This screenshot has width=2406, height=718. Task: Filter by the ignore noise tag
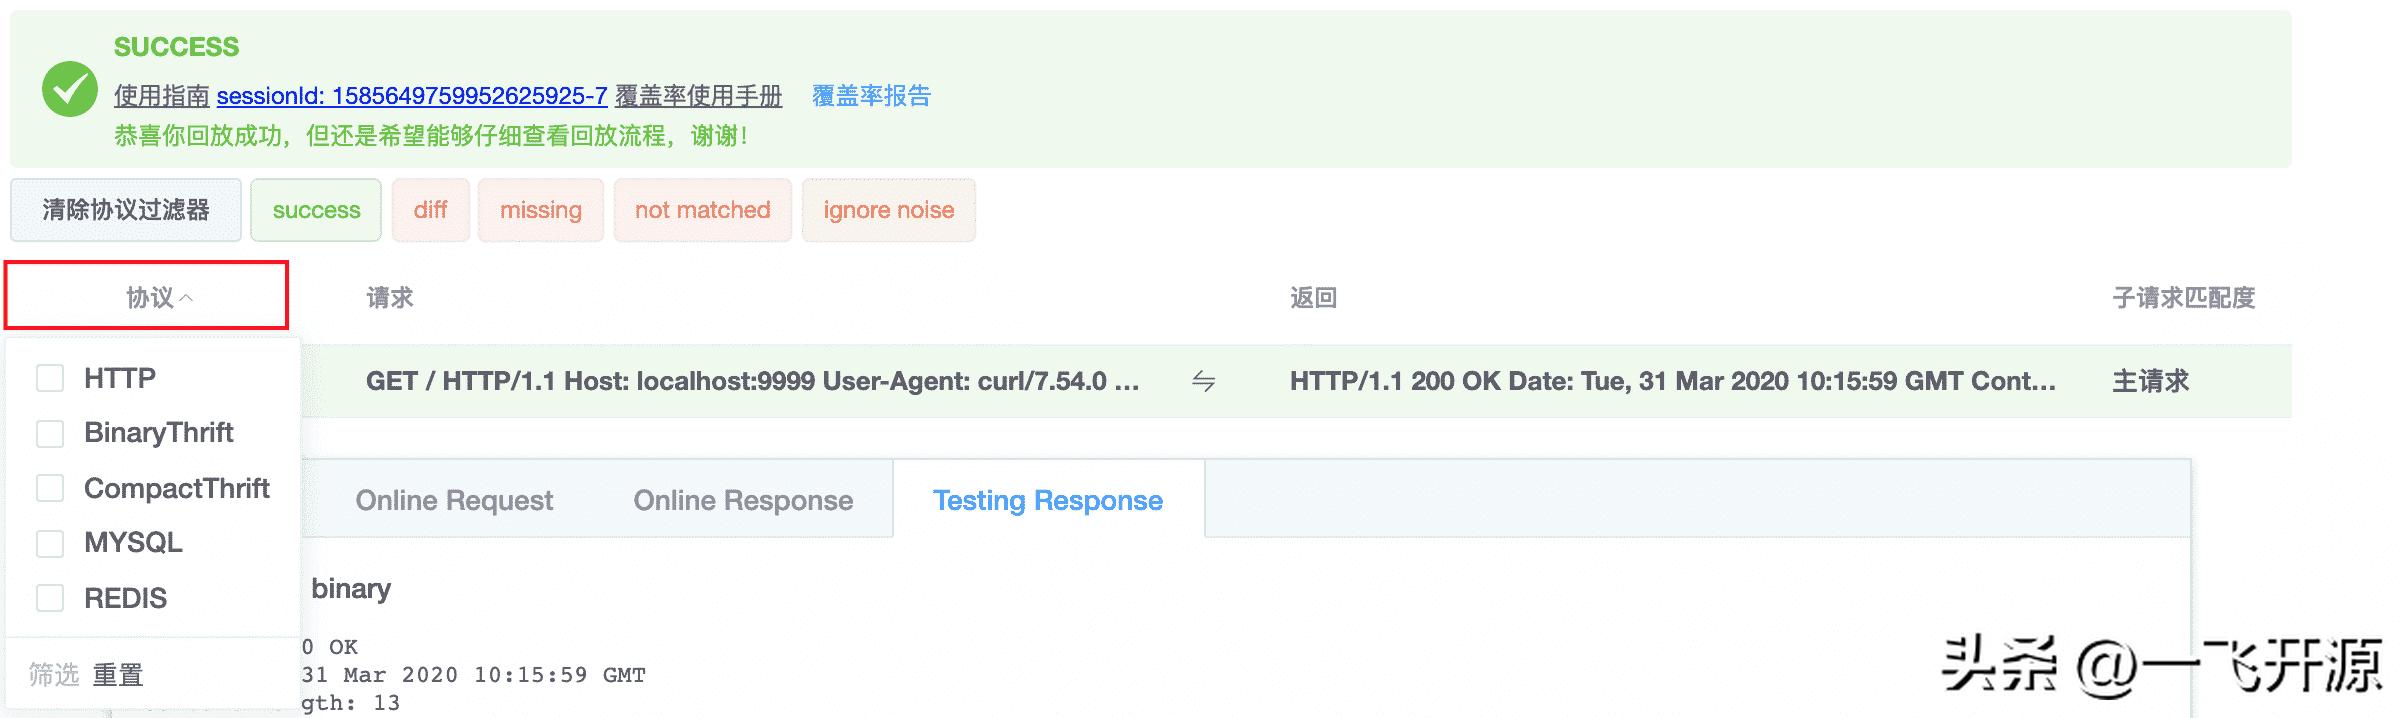[889, 210]
